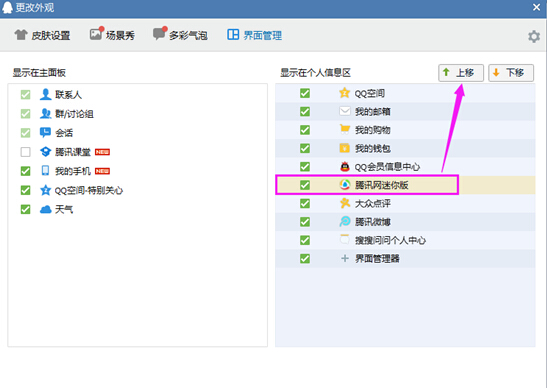Click the 我的钱包 wallet icon

click(345, 148)
